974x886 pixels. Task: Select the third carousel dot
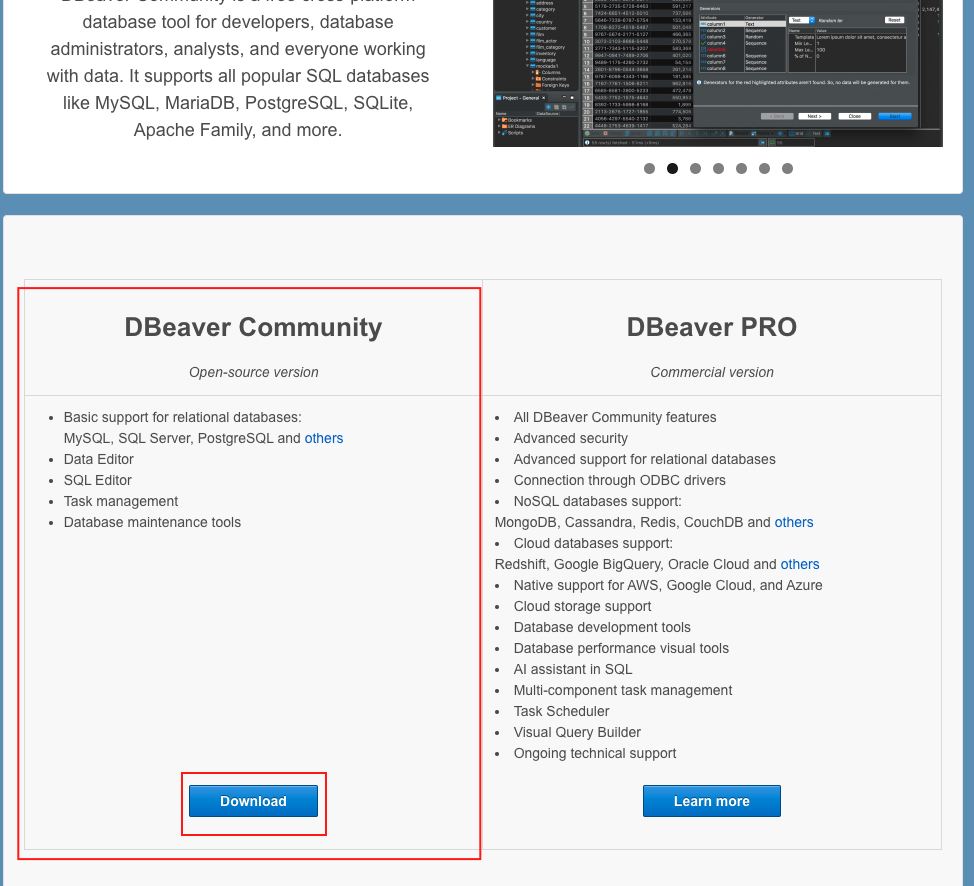pos(695,168)
